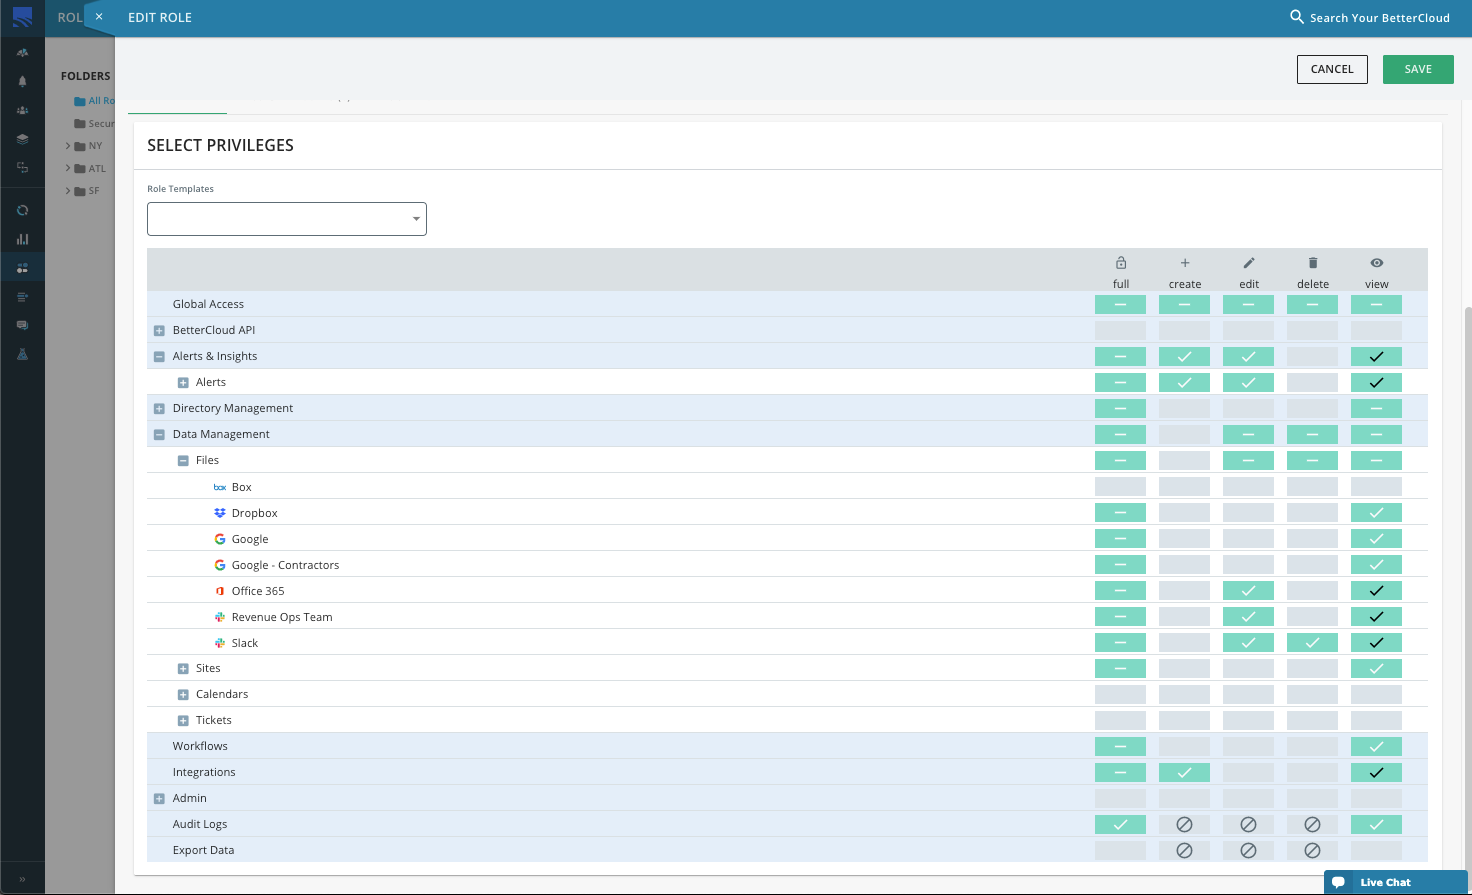
Task: Click the Dropbox icon next to Dropbox
Action: coord(219,512)
